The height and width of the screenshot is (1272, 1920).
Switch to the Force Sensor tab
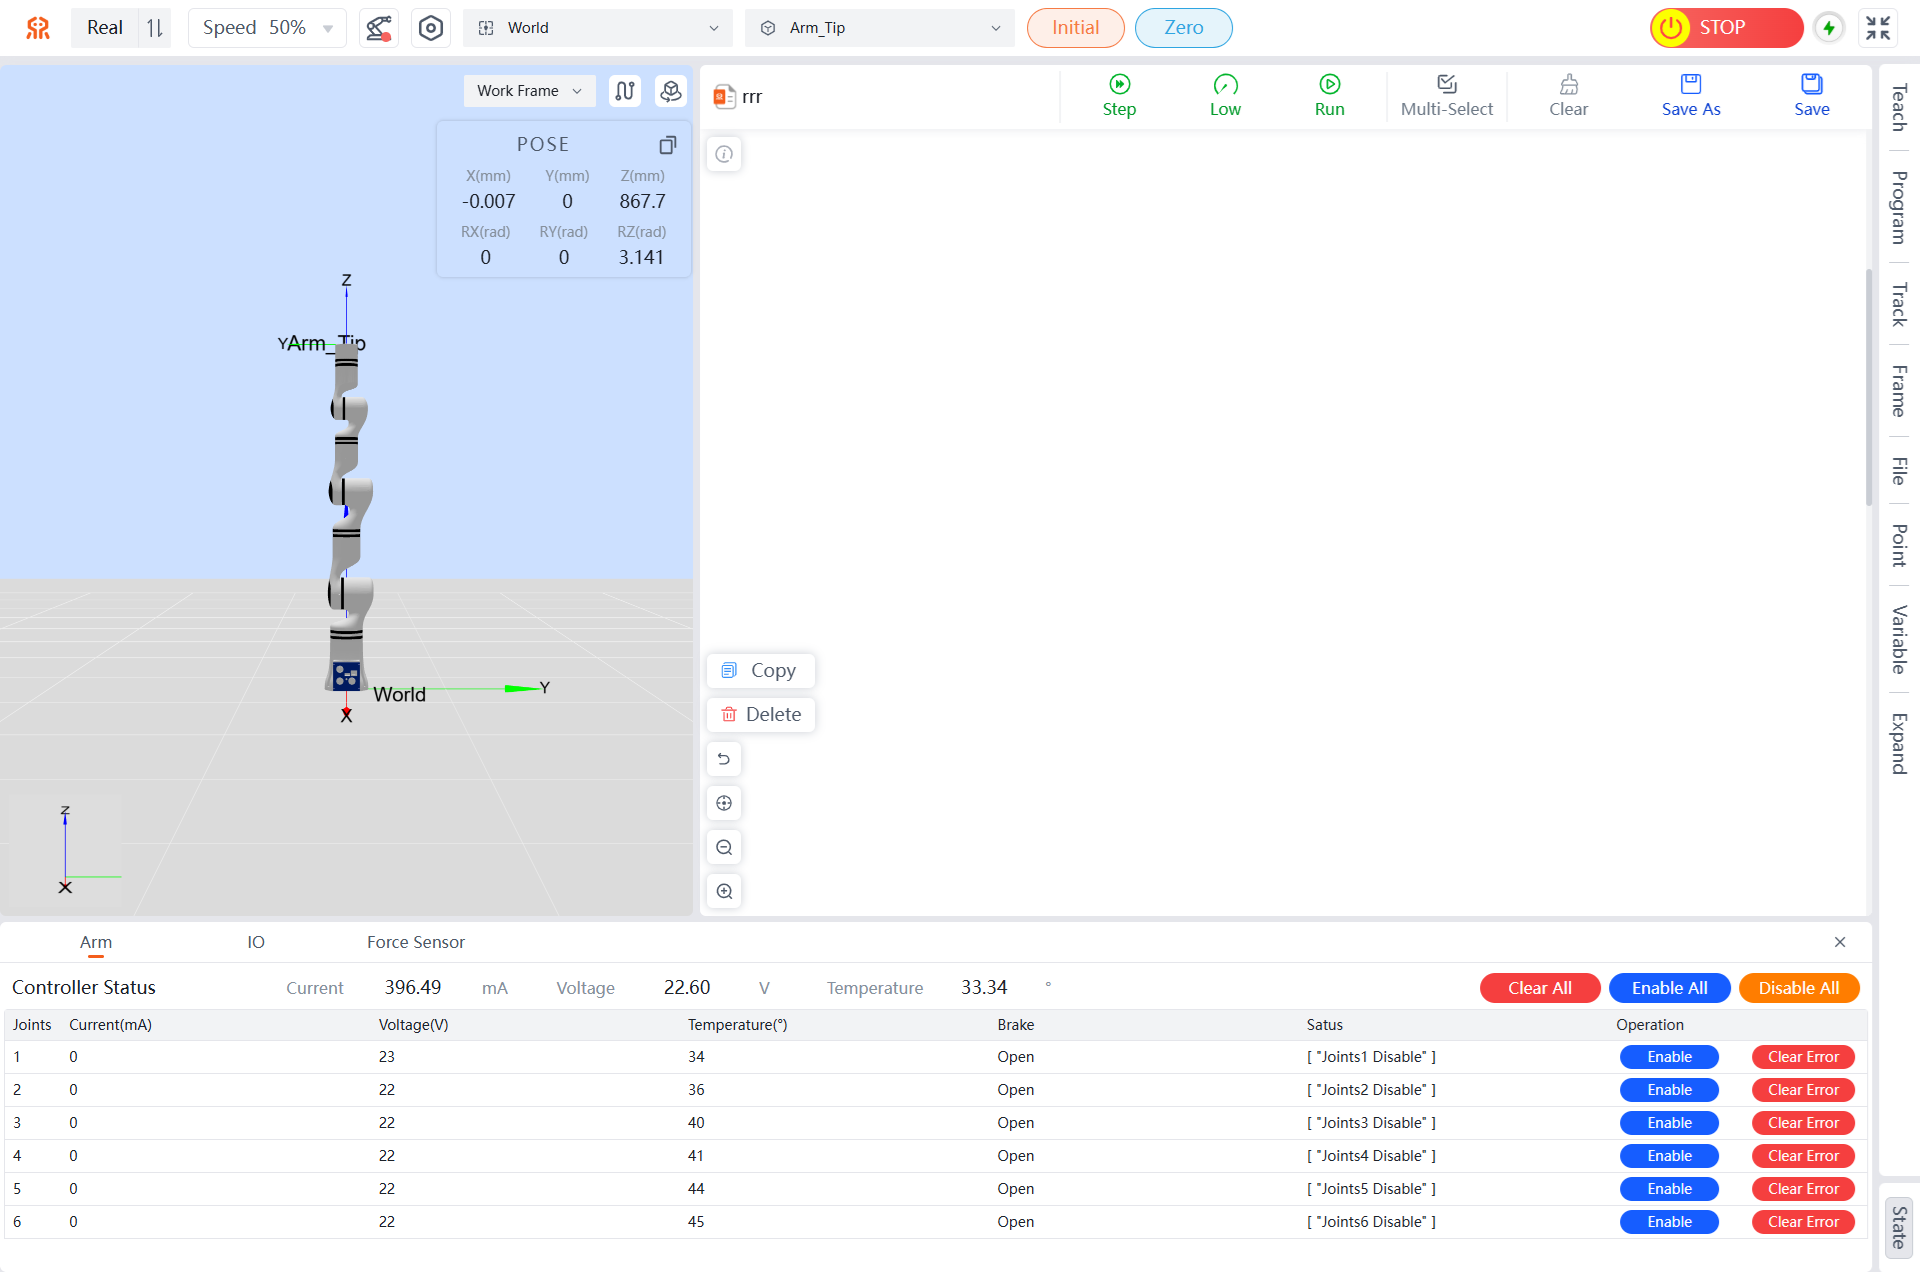(415, 942)
